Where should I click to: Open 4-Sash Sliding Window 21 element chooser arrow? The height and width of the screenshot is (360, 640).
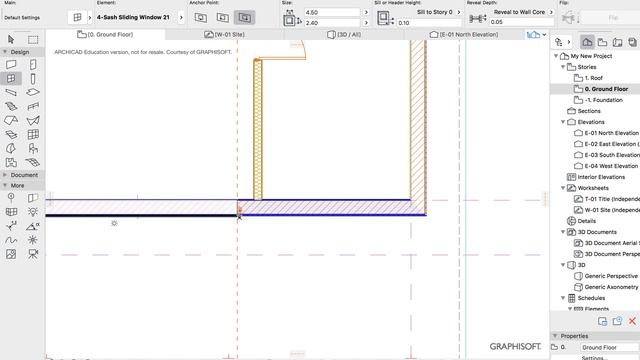point(181,18)
